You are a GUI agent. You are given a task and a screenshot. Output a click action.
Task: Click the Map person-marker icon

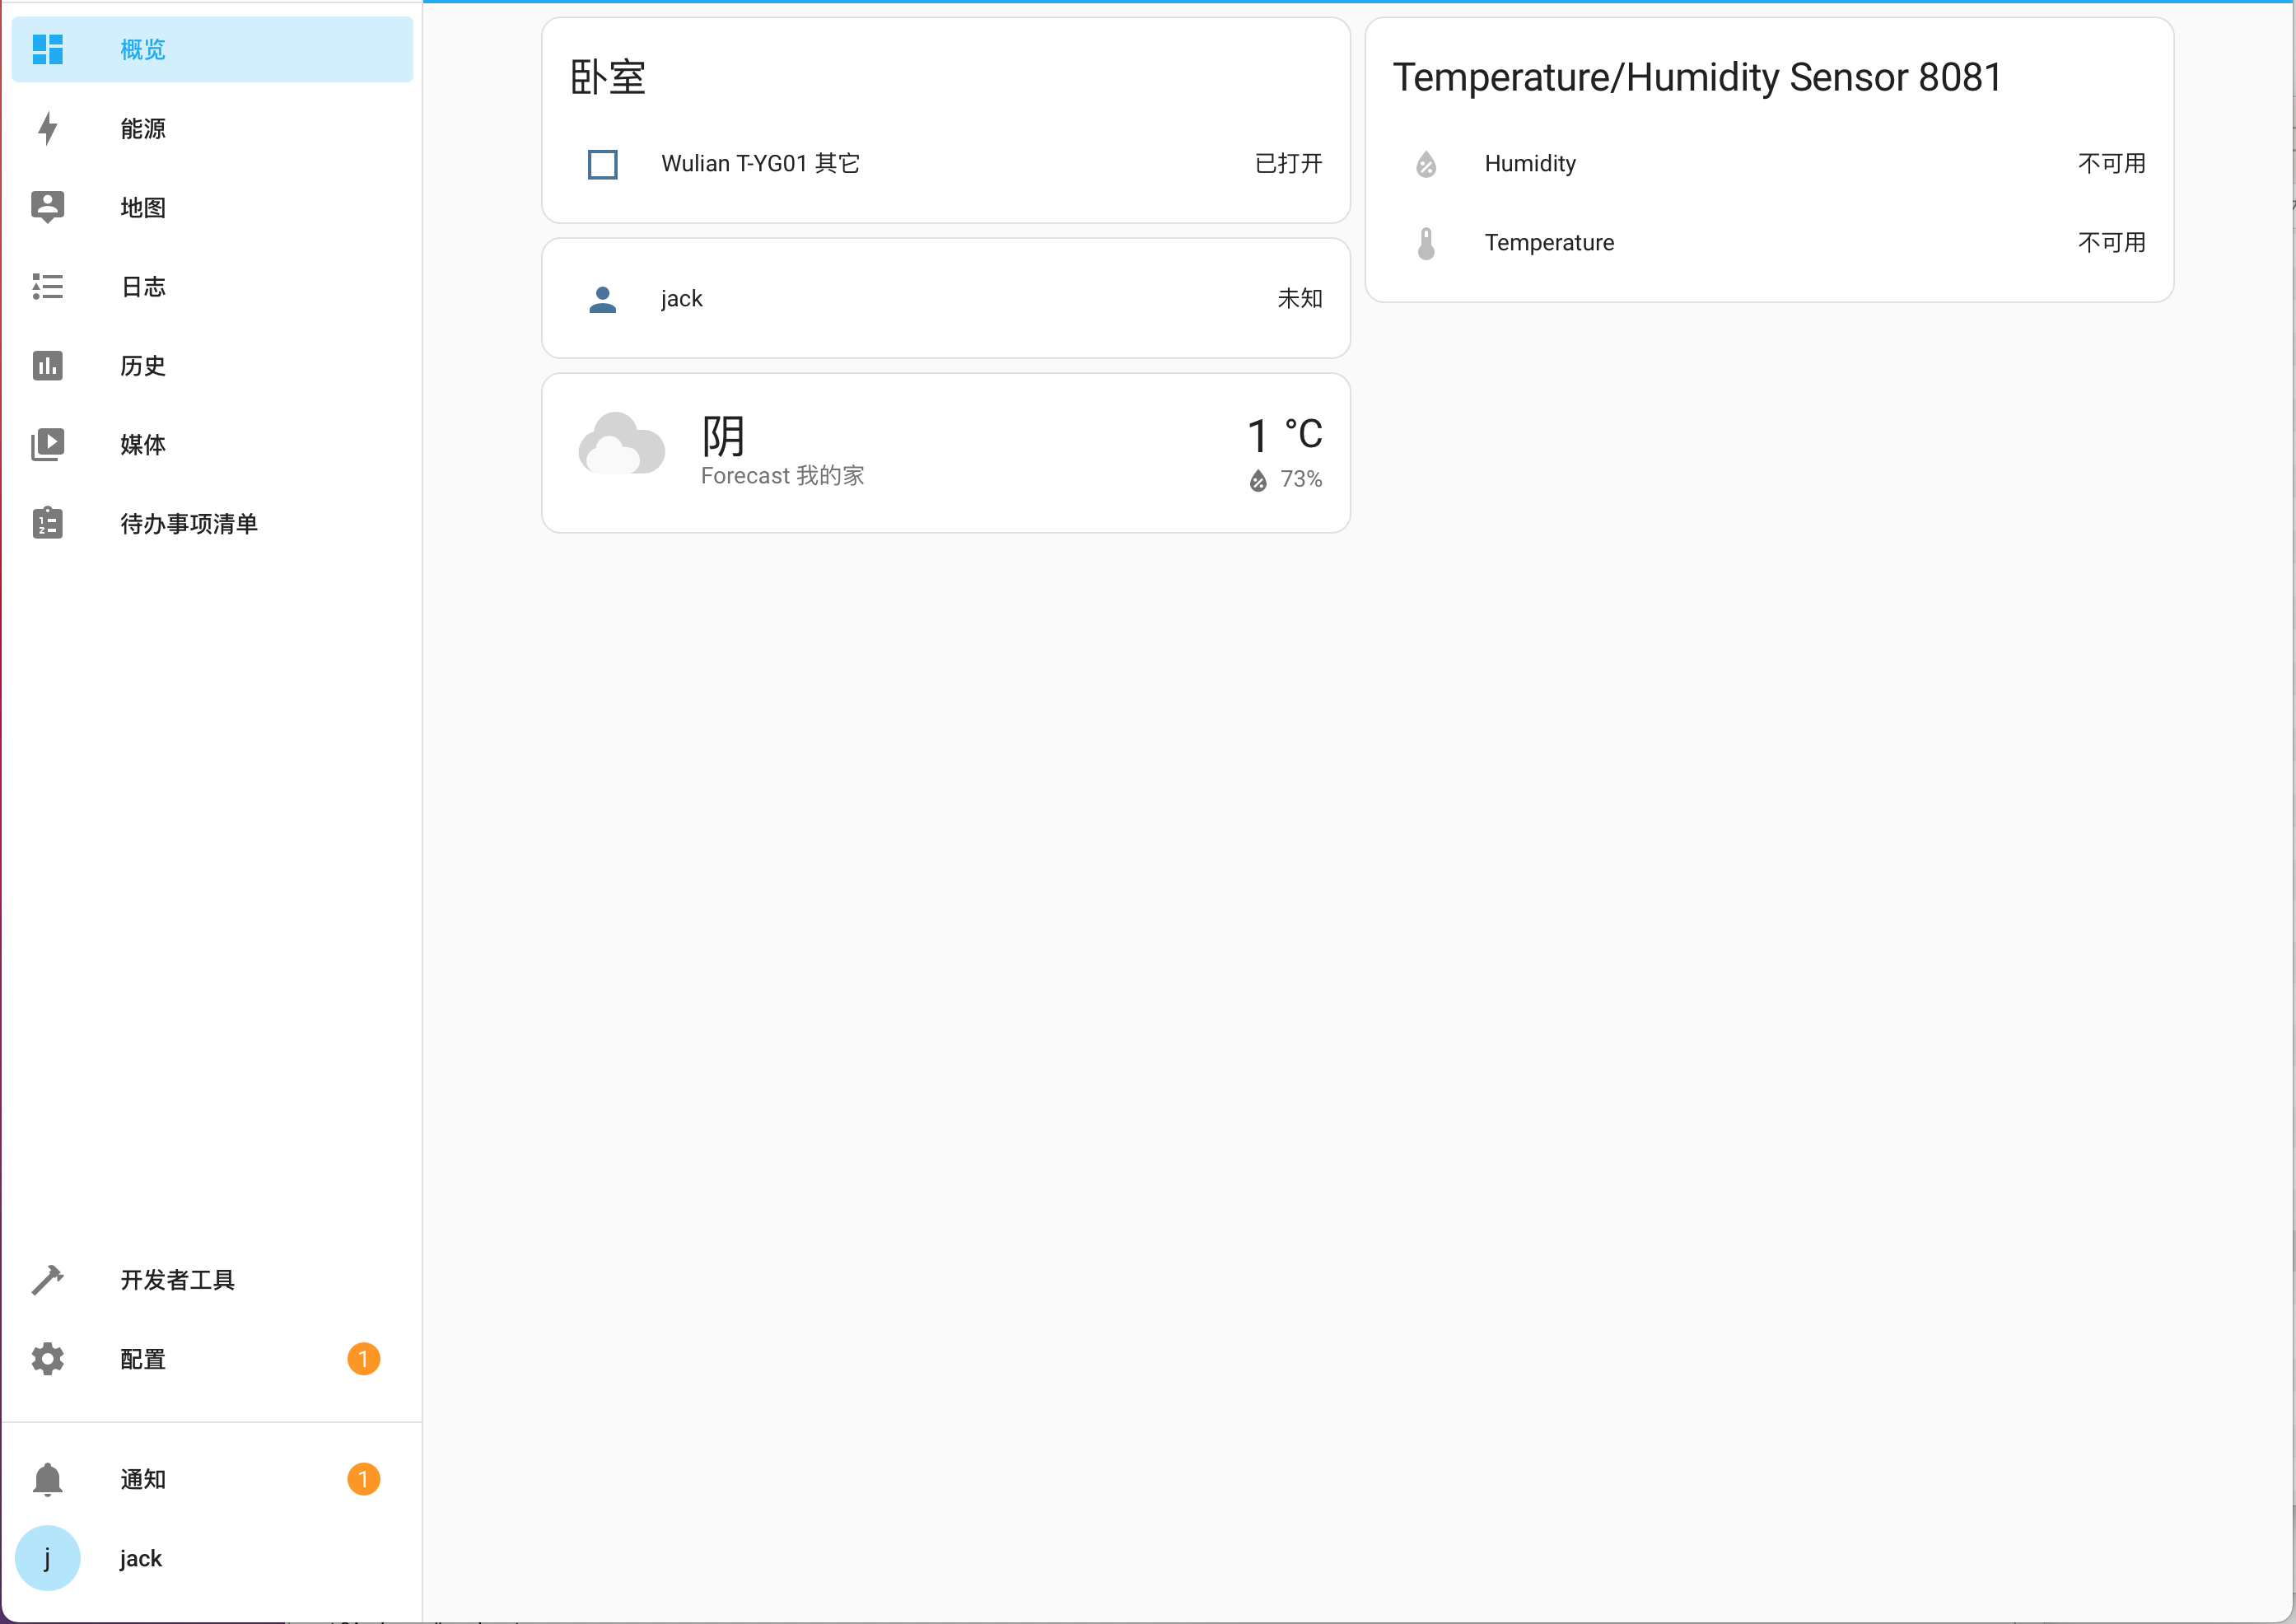[47, 207]
